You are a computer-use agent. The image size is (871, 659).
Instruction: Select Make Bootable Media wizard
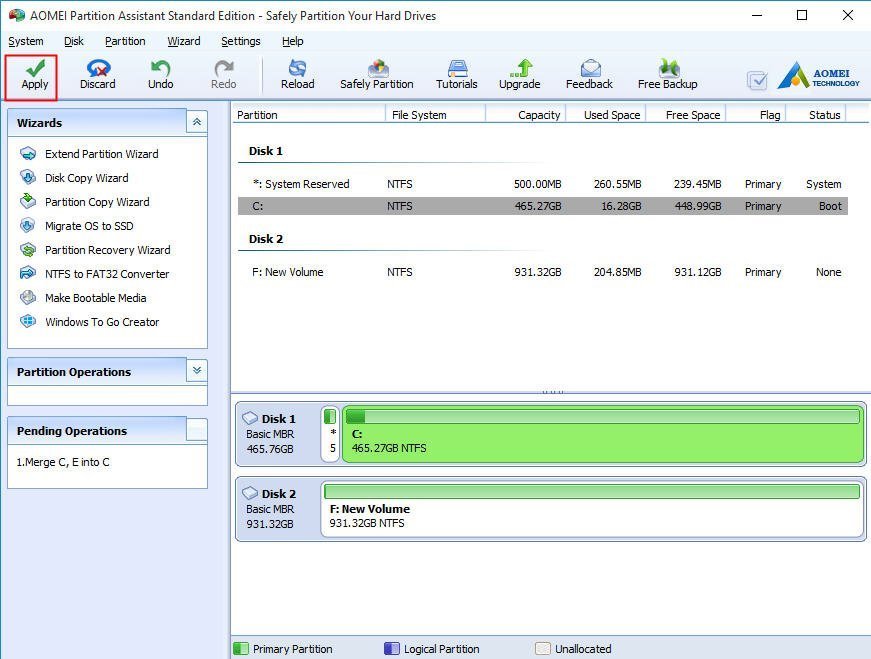coord(96,298)
